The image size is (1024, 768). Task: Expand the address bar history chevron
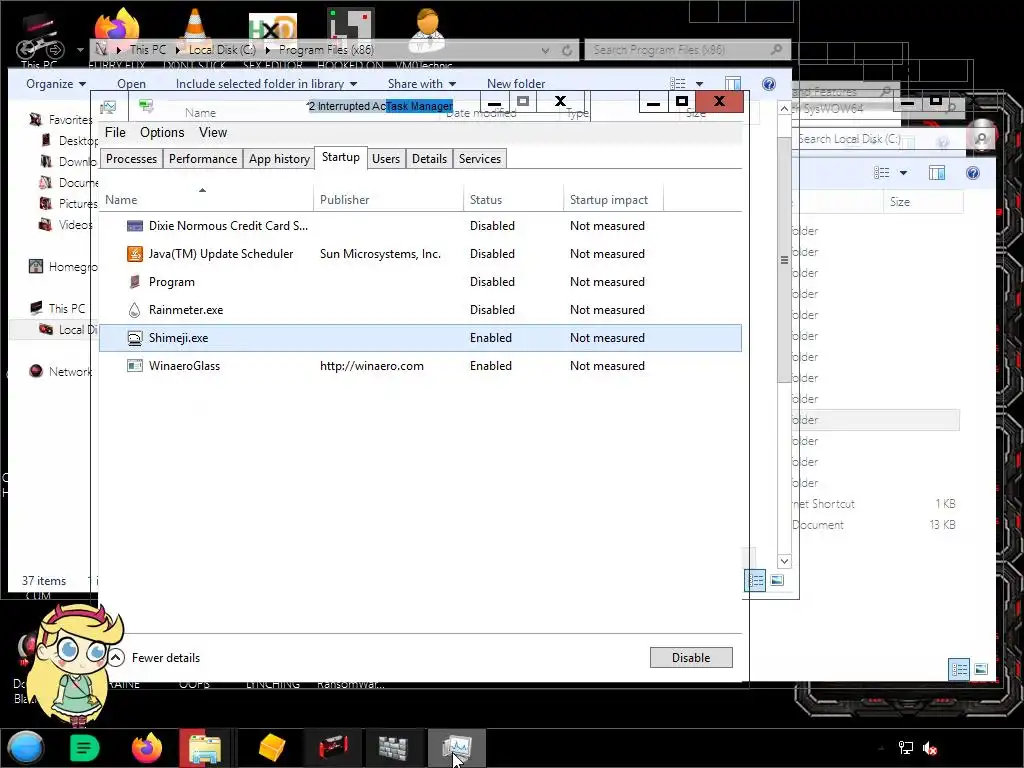tap(545, 50)
